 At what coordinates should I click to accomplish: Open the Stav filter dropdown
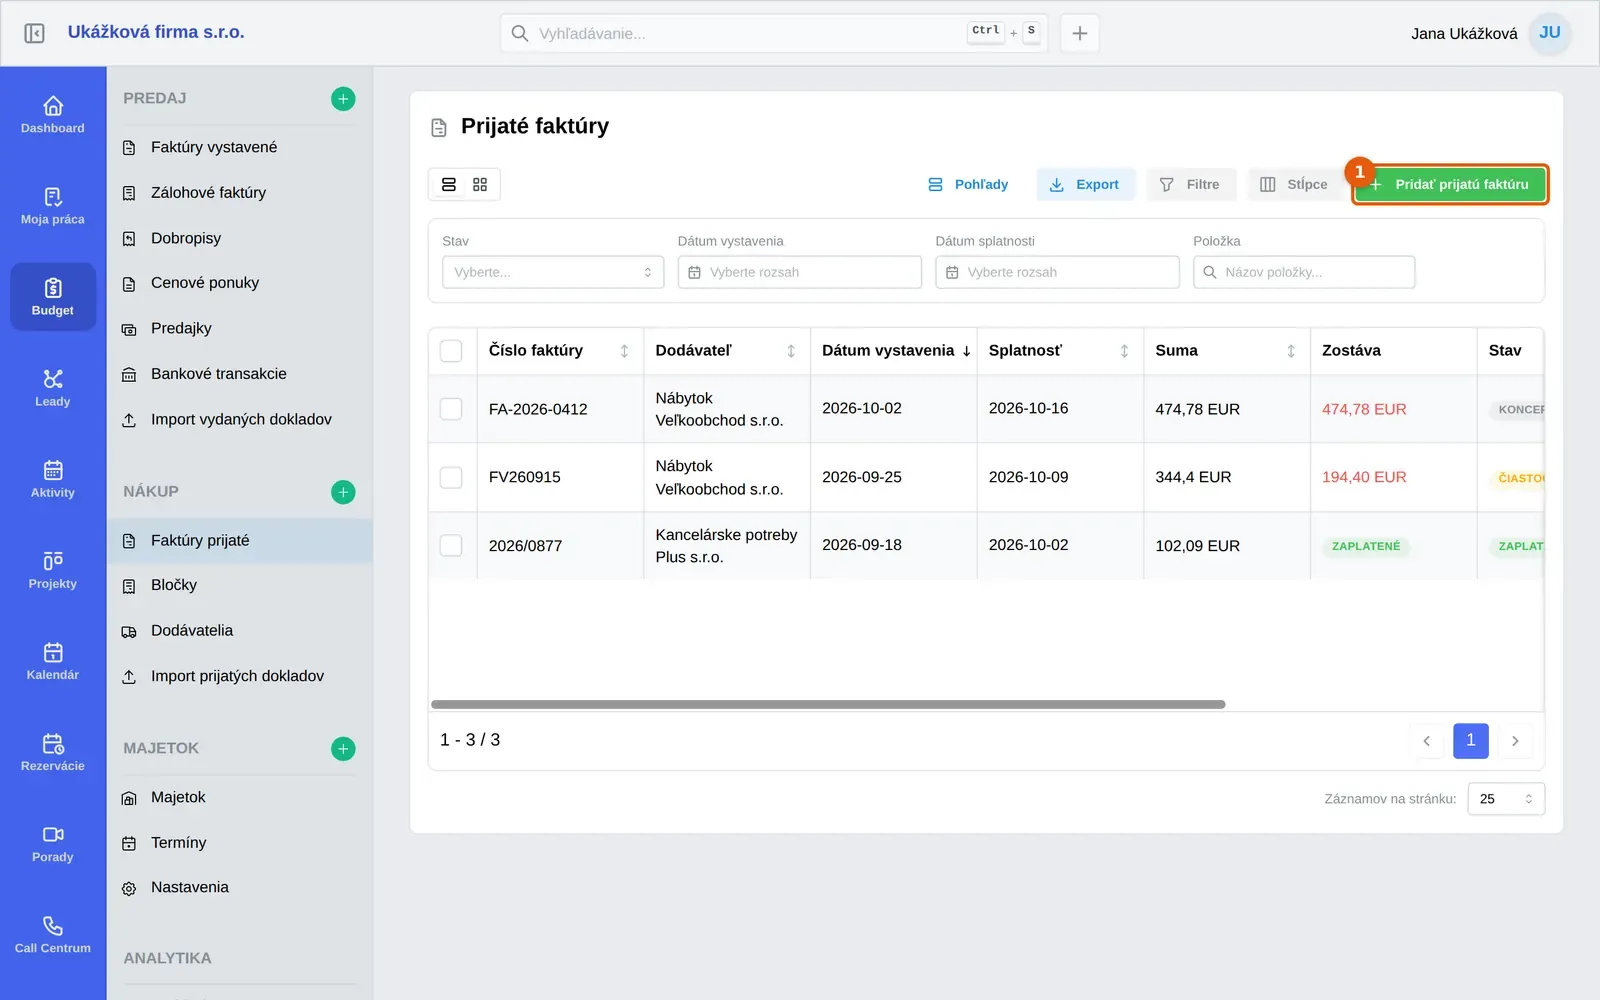[553, 272]
